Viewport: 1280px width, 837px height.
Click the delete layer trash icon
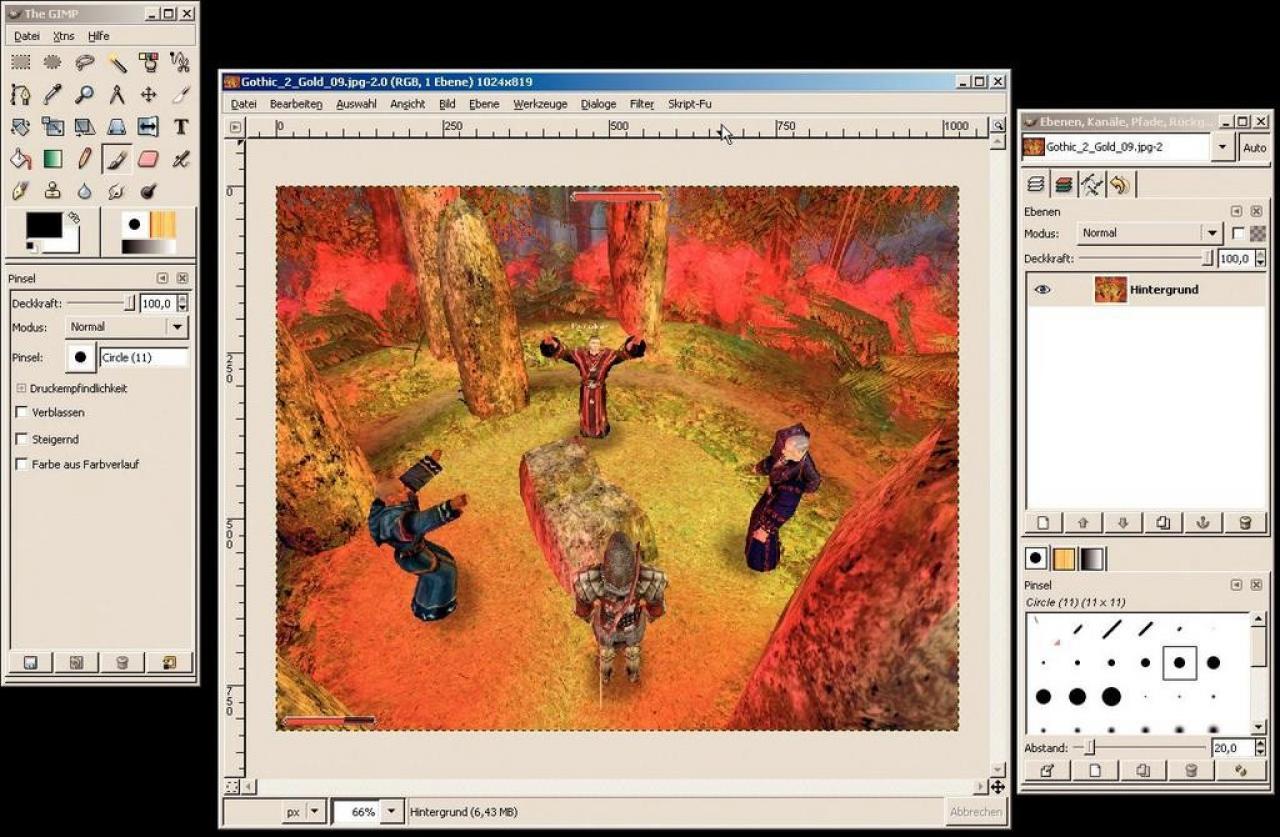[1245, 522]
